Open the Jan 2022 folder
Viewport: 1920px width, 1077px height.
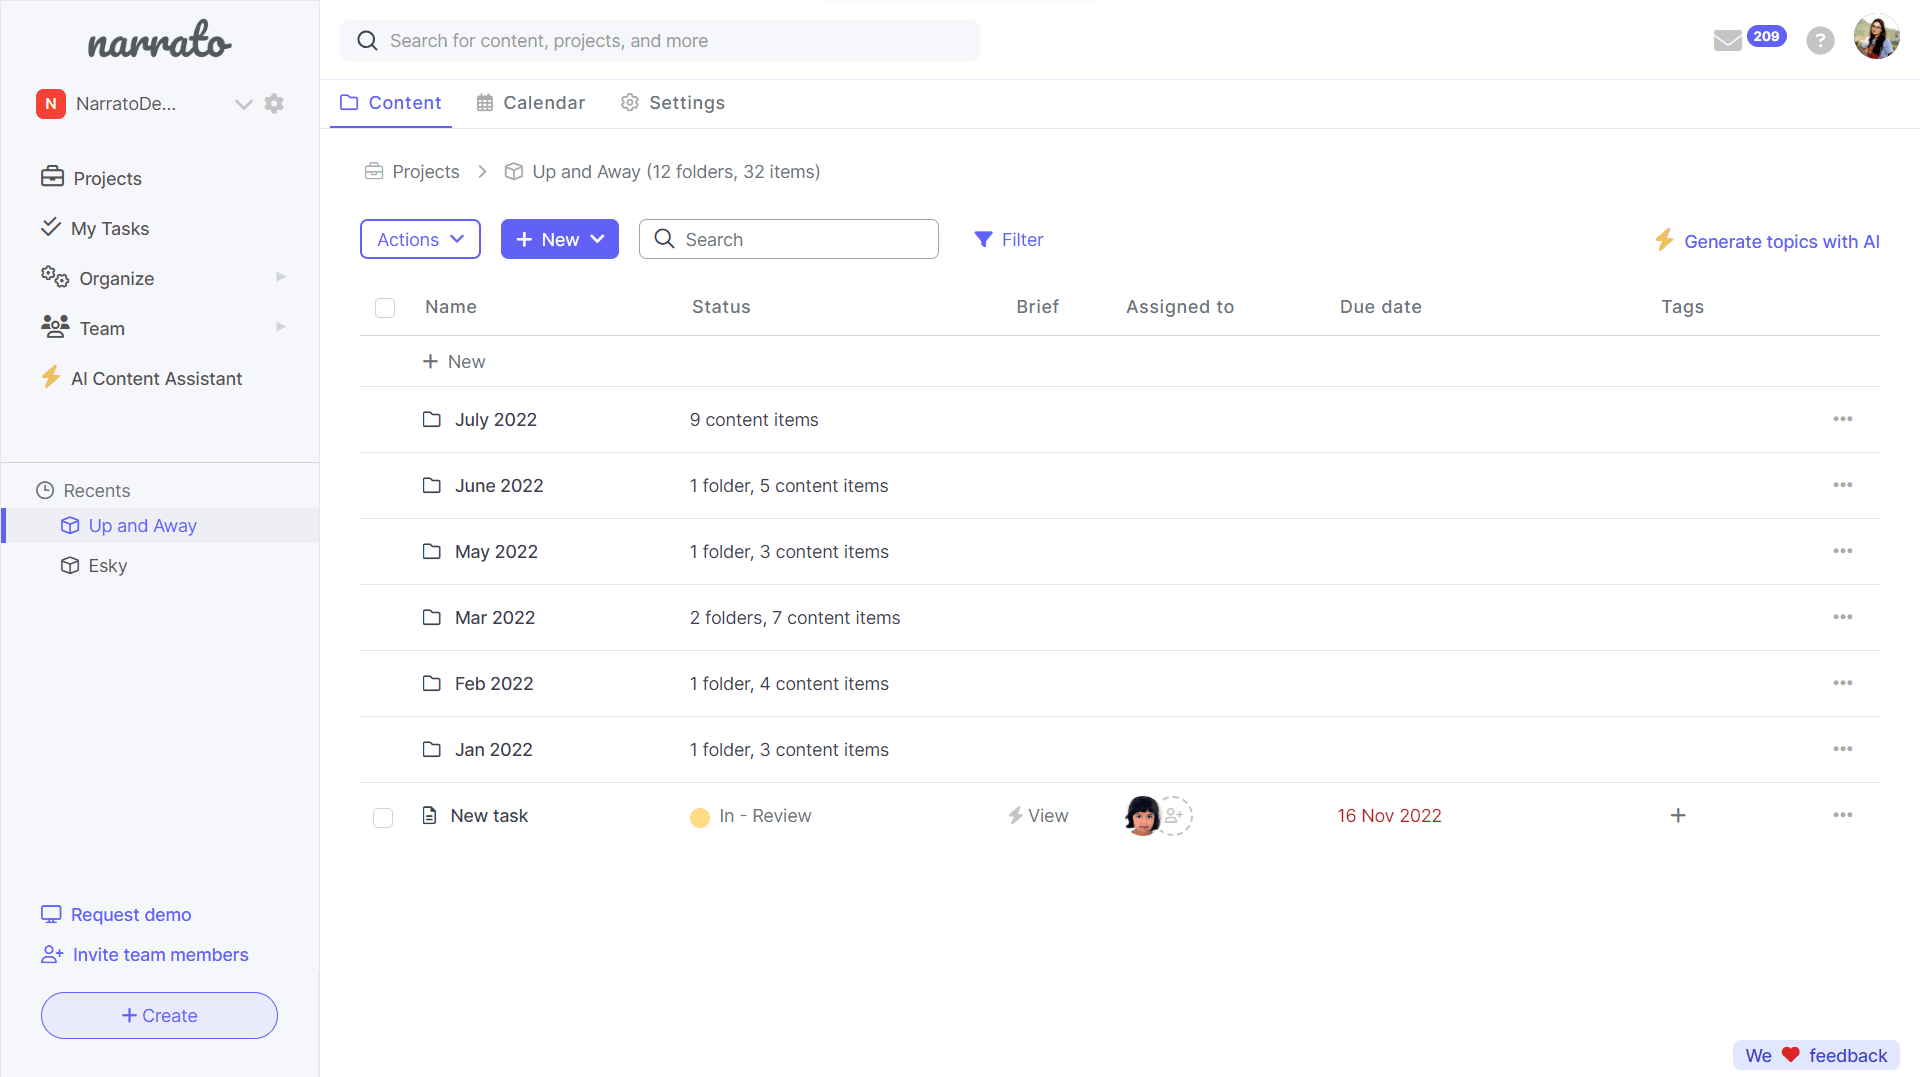click(x=494, y=750)
